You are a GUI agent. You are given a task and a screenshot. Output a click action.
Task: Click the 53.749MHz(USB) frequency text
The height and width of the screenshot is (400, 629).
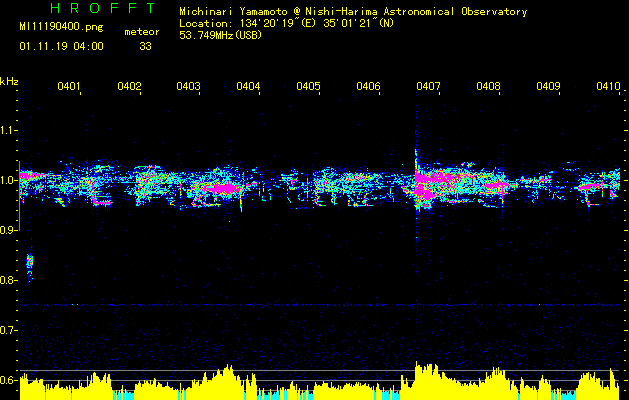221,35
